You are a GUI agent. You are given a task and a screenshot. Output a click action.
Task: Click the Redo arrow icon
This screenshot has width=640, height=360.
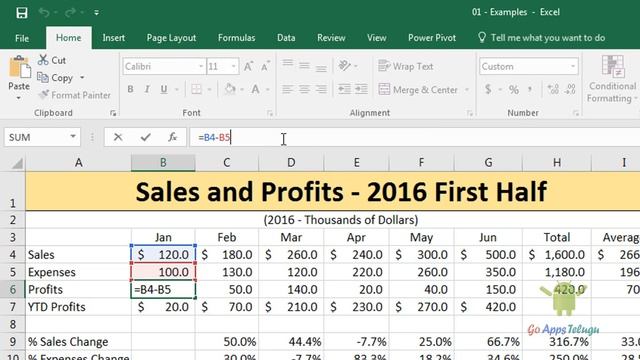pos(70,13)
